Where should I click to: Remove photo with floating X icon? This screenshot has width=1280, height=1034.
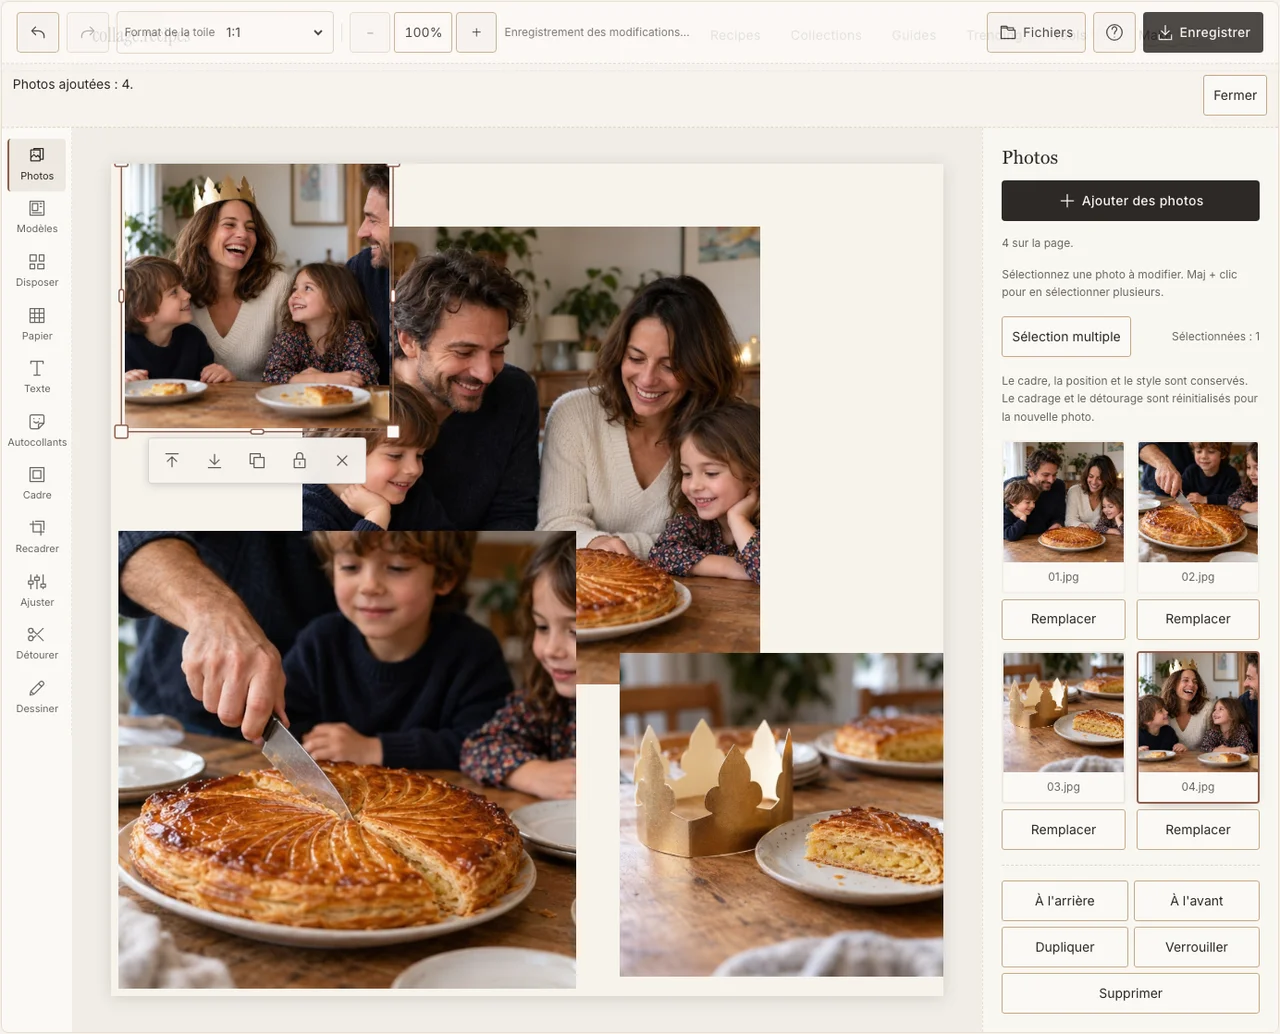point(342,461)
